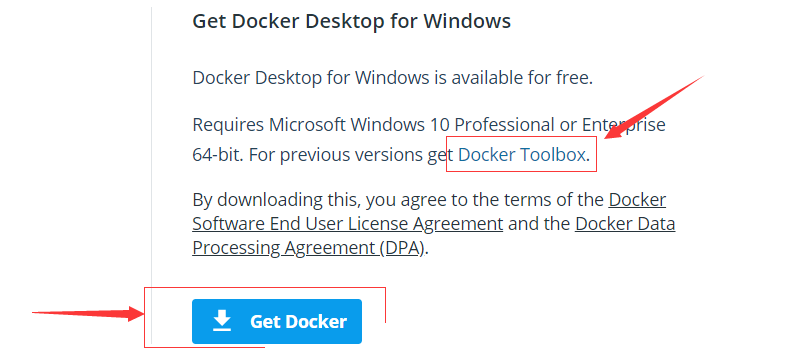
Task: Click "Processing Agreement (DPA)" underlined text
Action: pyautogui.click(x=308, y=248)
